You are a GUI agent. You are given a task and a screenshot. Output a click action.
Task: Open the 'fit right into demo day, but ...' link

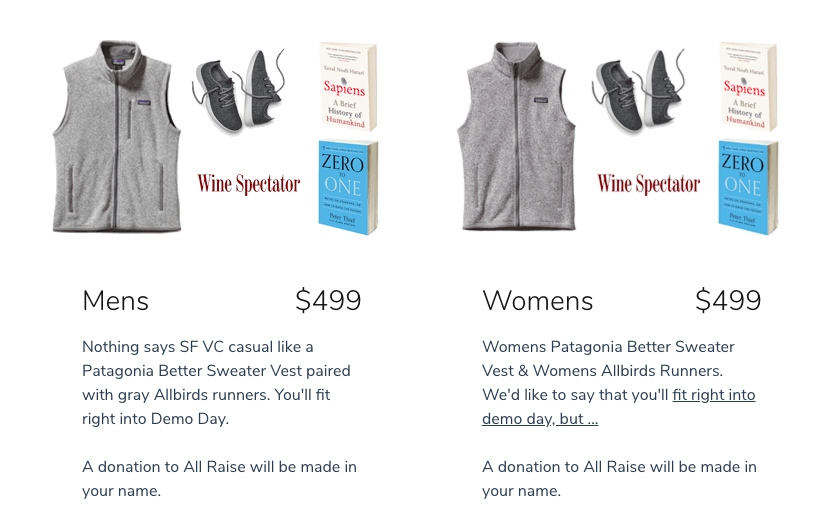618,407
